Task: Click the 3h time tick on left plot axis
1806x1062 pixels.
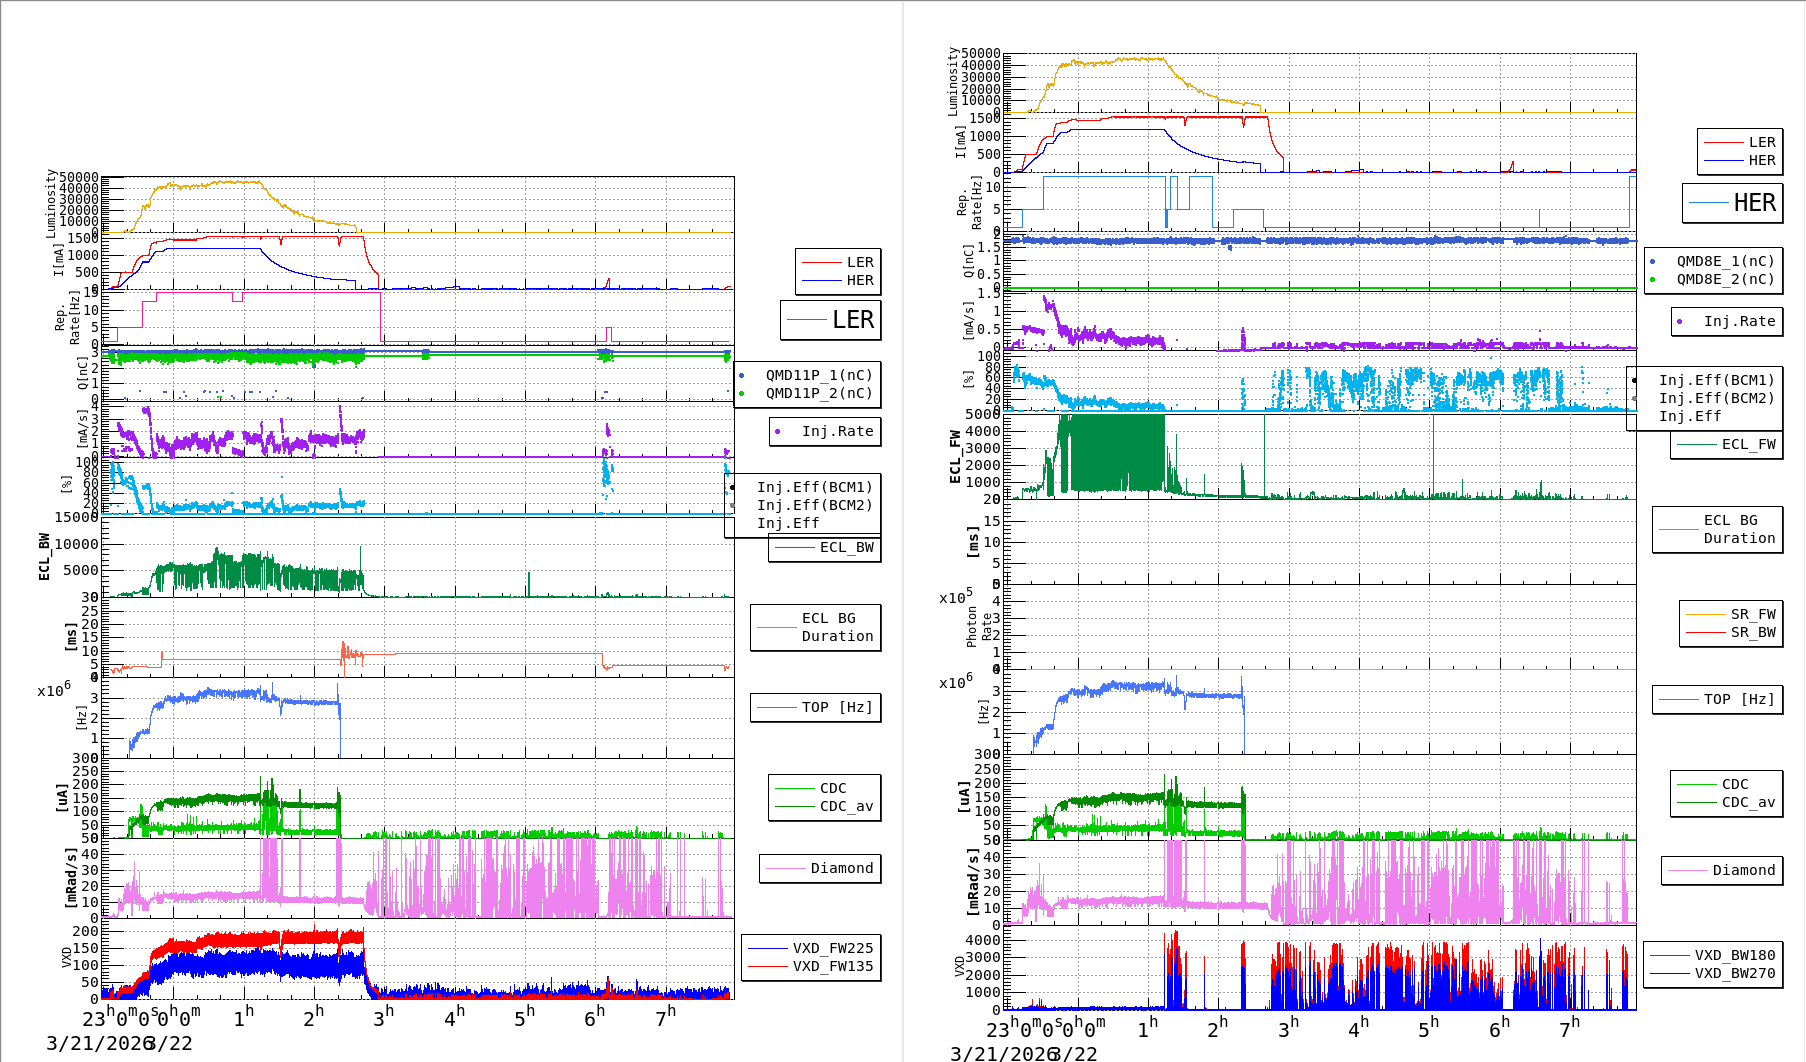Action: point(383,1017)
